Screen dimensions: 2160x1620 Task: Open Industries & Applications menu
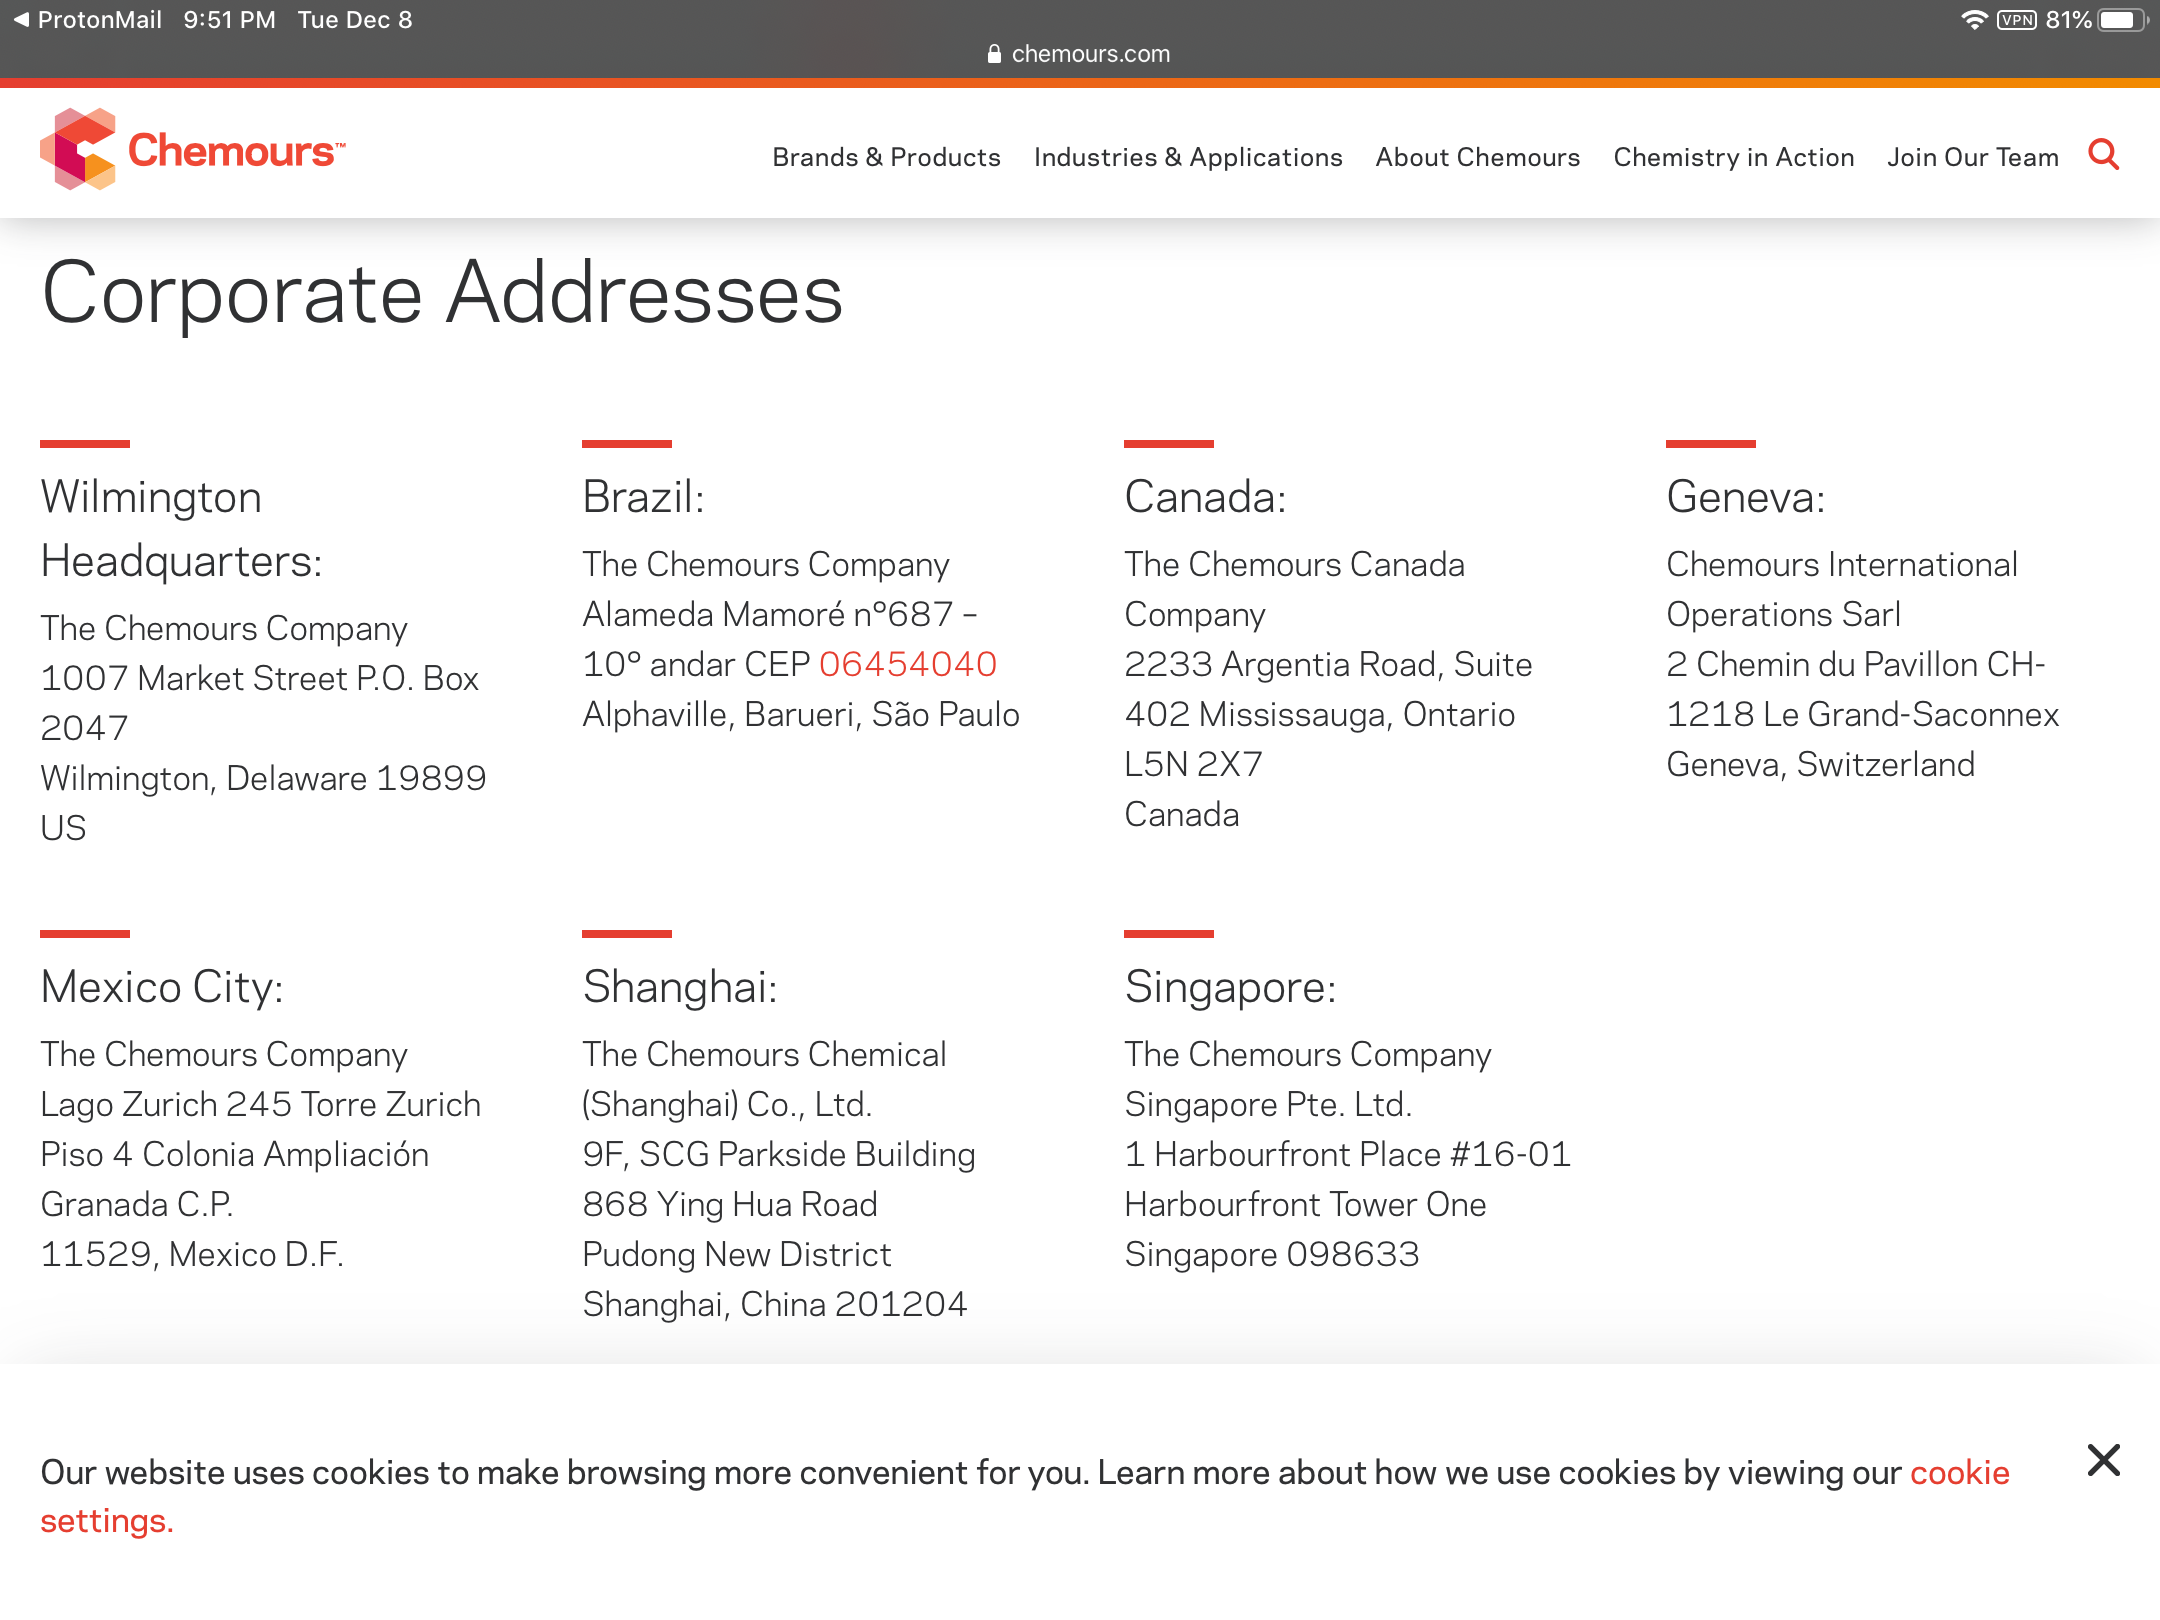coord(1188,157)
